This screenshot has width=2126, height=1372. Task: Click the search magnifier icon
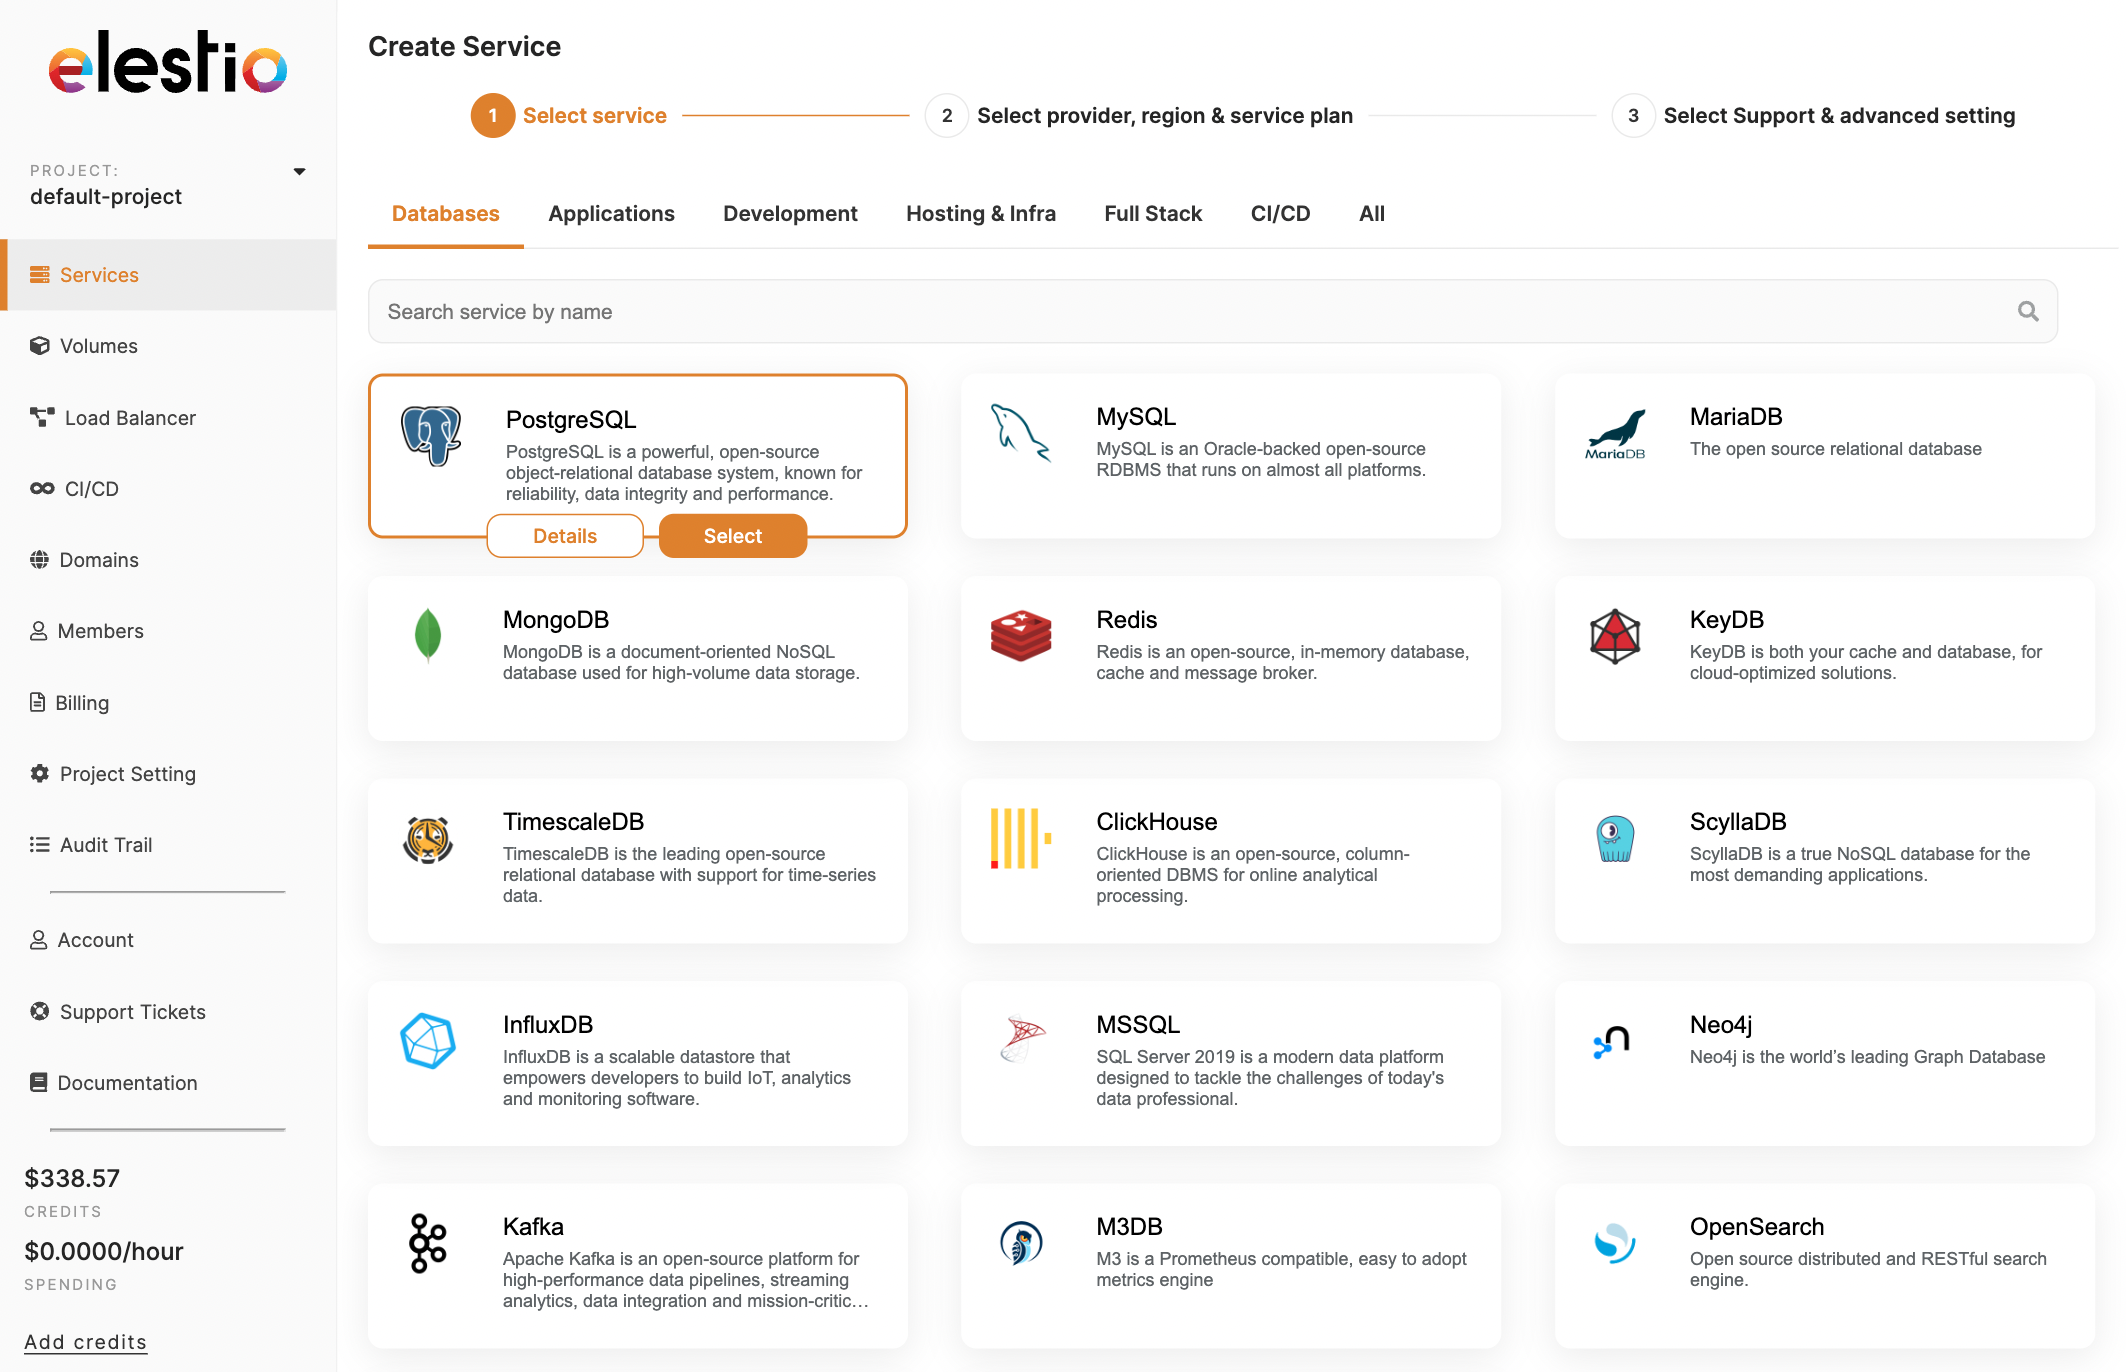click(x=2028, y=312)
